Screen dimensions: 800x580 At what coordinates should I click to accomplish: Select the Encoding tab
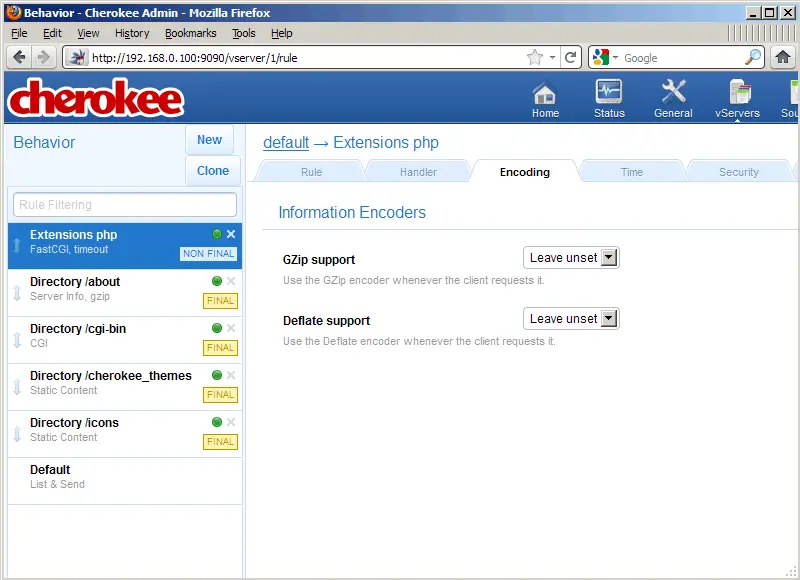524,172
